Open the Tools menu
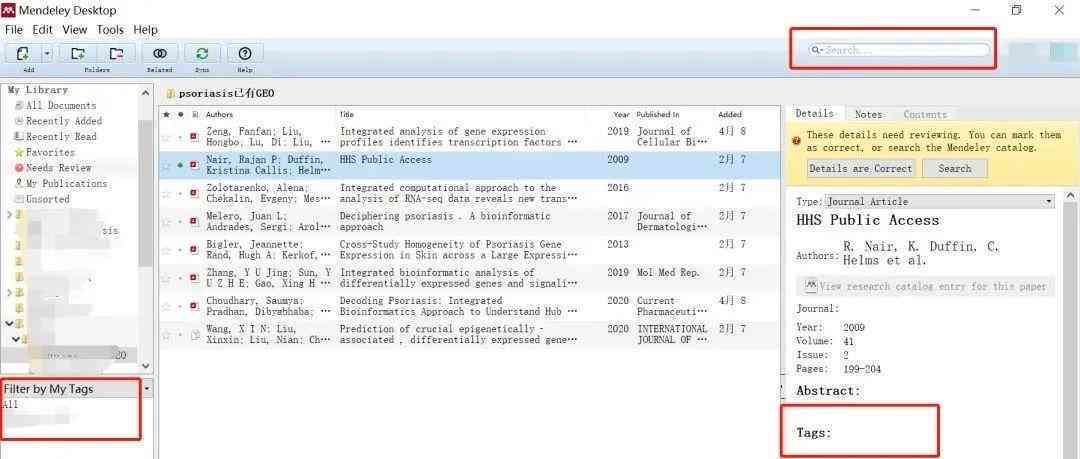Image resolution: width=1080 pixels, height=459 pixels. point(110,30)
